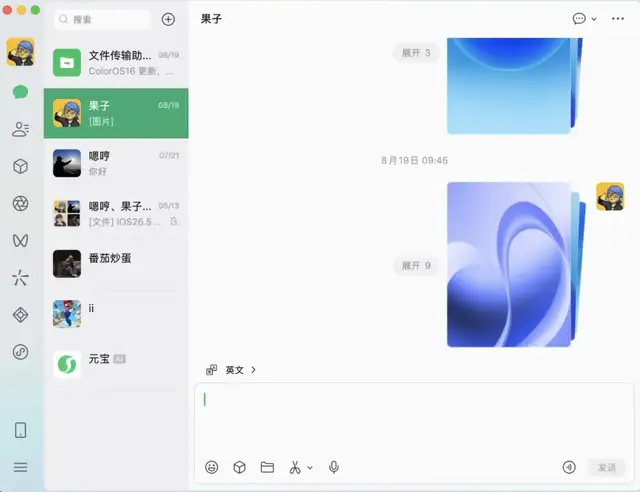This screenshot has height=492, width=640.
Task: Open the butterfly Channels icon in the sidebar
Action: point(20,240)
